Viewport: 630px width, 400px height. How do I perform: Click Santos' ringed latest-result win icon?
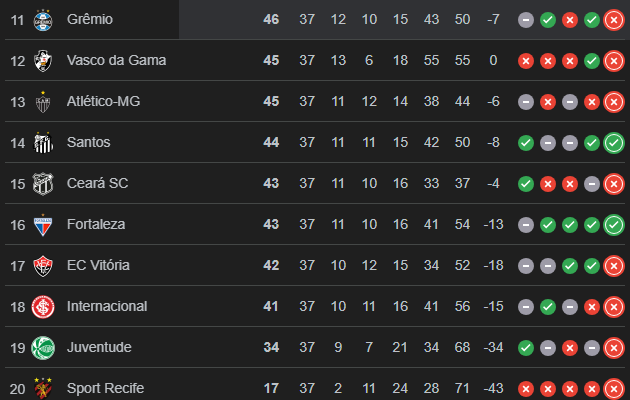click(614, 142)
